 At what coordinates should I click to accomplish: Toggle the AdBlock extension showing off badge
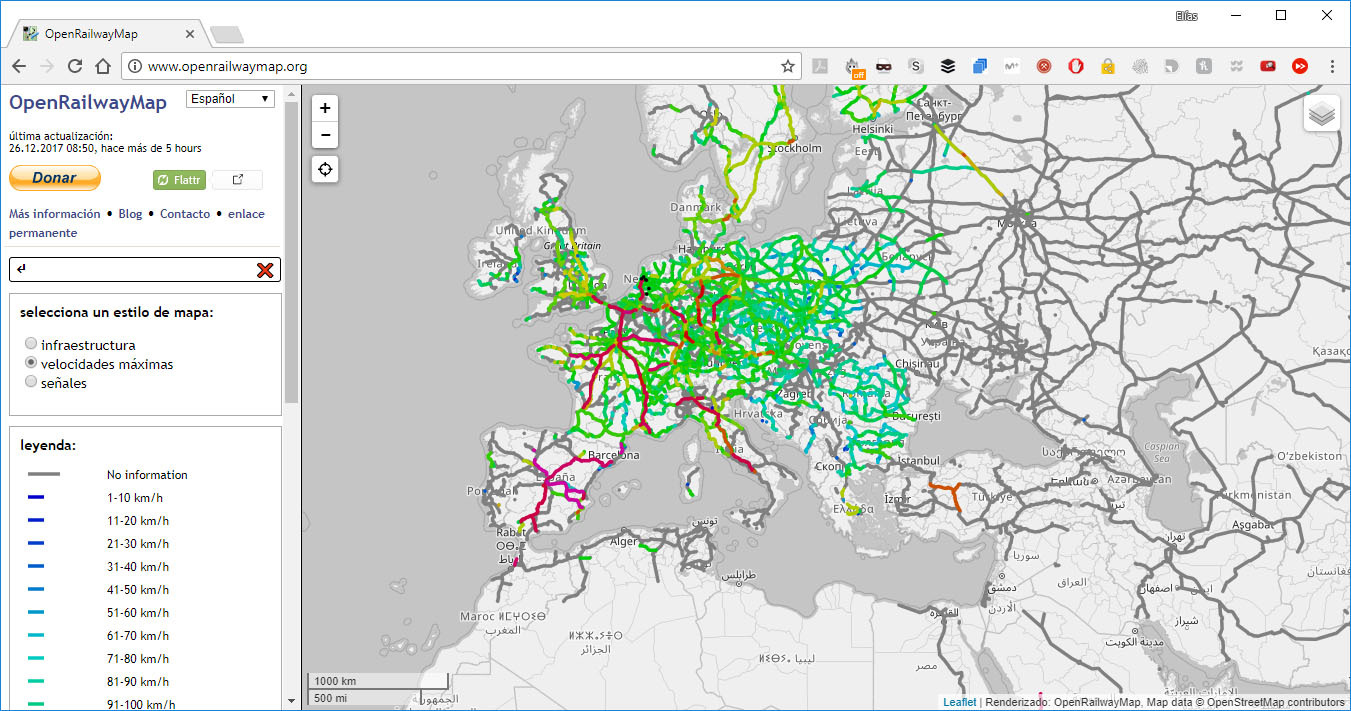[855, 66]
